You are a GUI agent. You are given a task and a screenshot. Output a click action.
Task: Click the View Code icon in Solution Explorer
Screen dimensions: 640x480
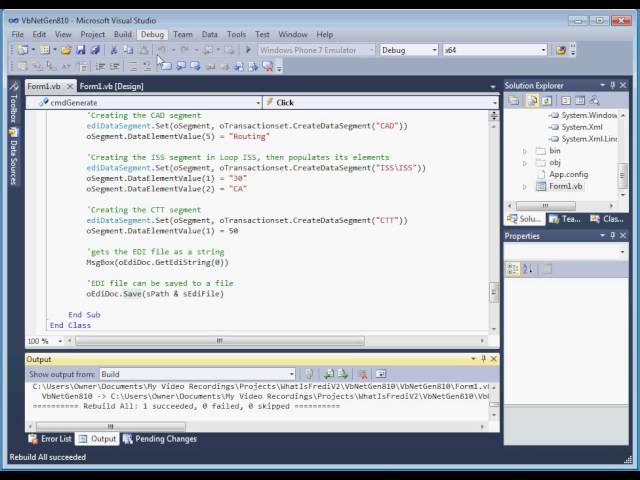pyautogui.click(x=565, y=100)
